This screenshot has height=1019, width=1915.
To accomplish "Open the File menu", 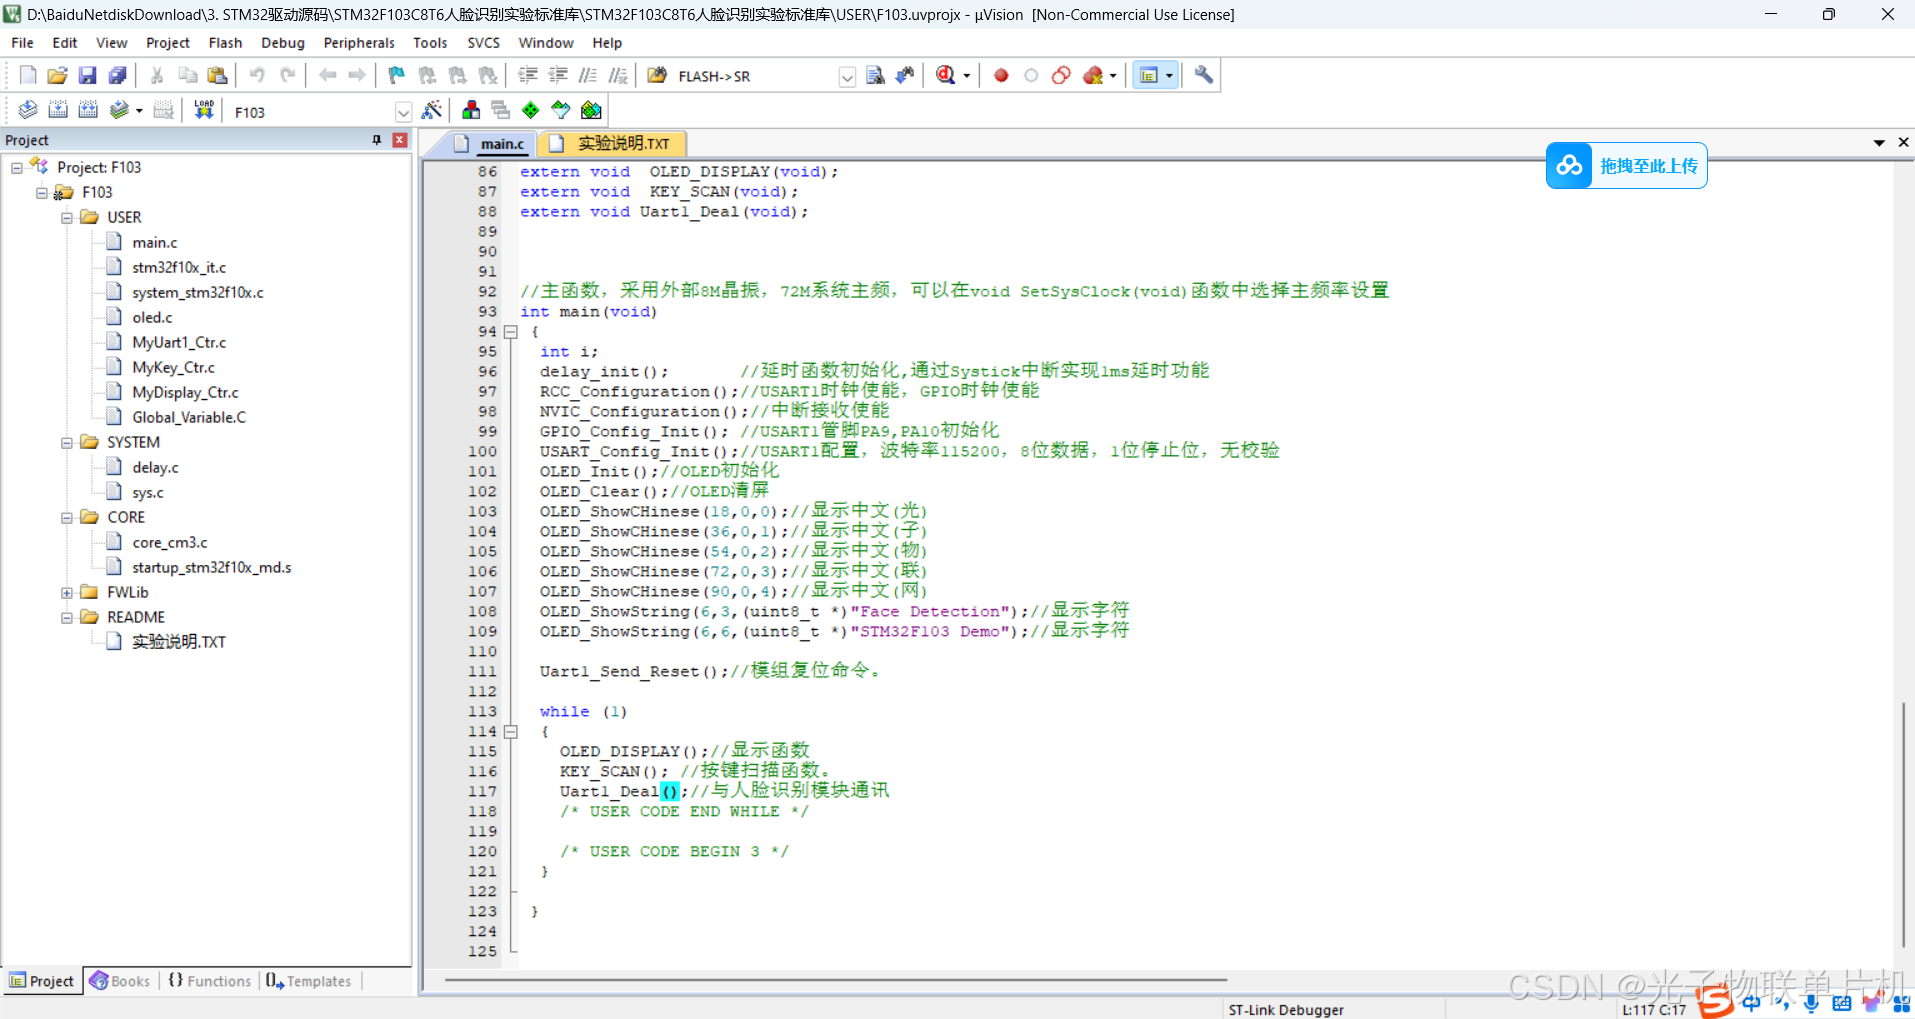I will 22,43.
